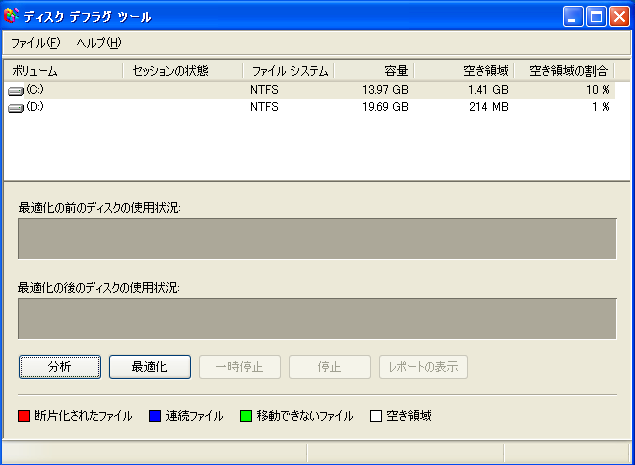
Task: Click the 19.69 GB capacity value
Action: [385, 107]
